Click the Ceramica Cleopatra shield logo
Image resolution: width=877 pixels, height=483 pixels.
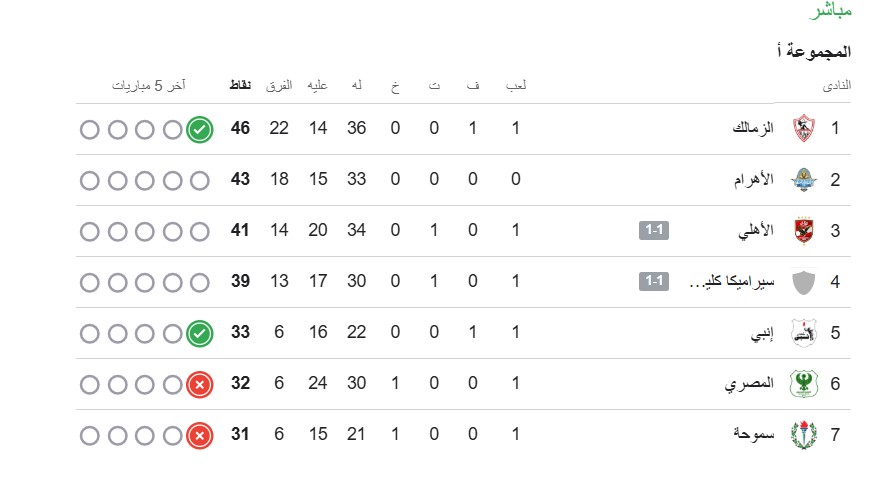(x=803, y=282)
